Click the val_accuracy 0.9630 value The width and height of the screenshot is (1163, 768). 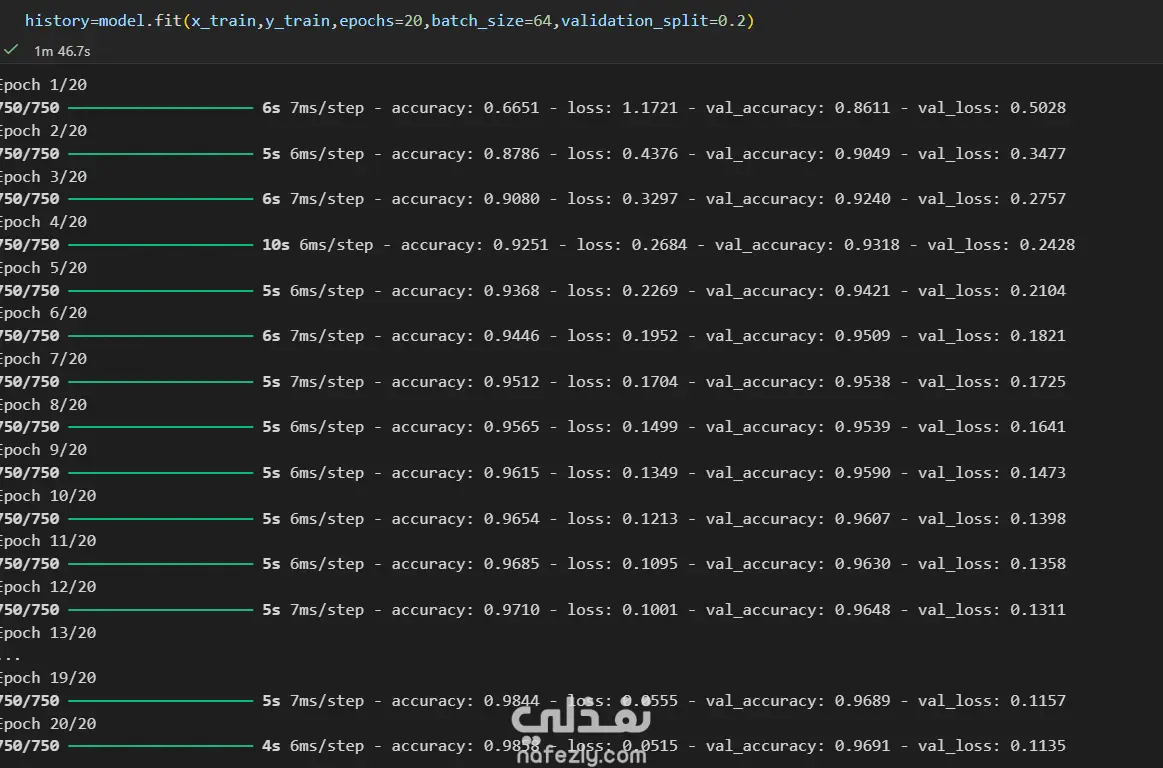tap(862, 564)
